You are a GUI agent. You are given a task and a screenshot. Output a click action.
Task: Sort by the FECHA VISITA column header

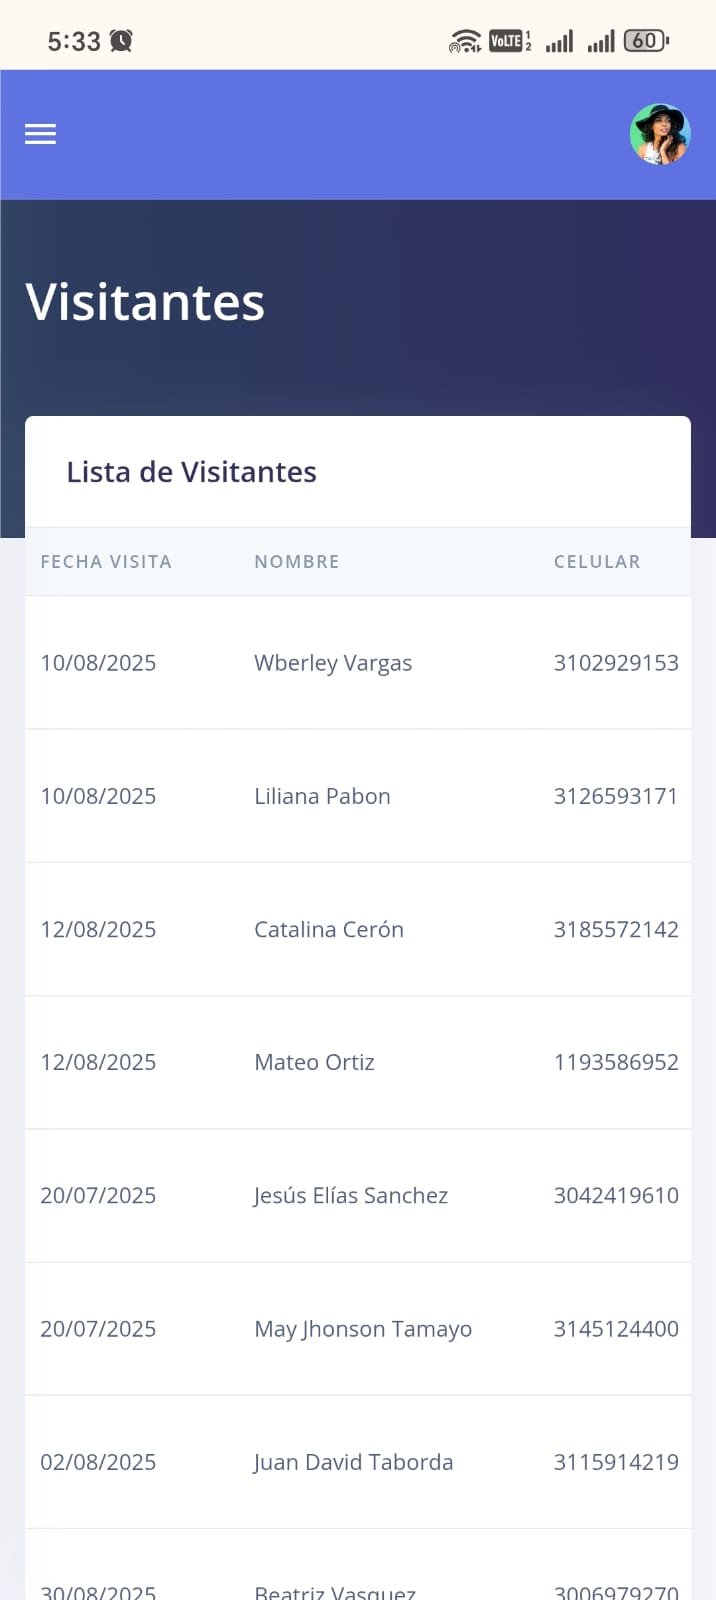tap(106, 562)
